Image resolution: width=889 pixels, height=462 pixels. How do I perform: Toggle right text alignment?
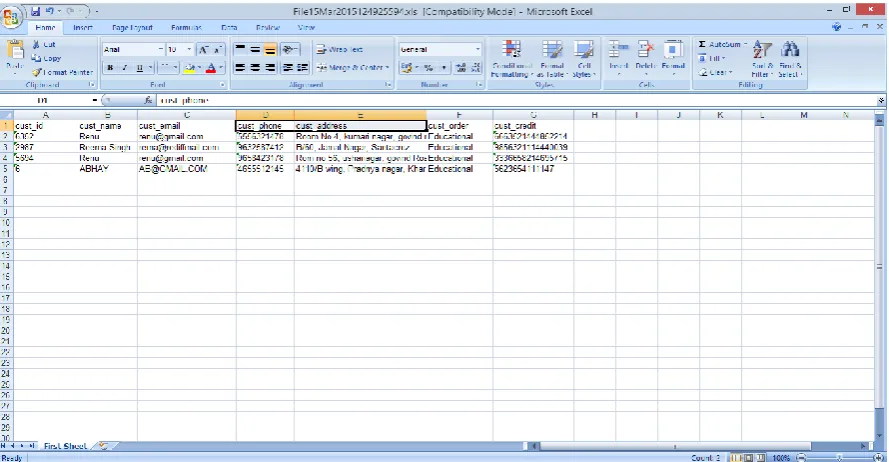[270, 67]
